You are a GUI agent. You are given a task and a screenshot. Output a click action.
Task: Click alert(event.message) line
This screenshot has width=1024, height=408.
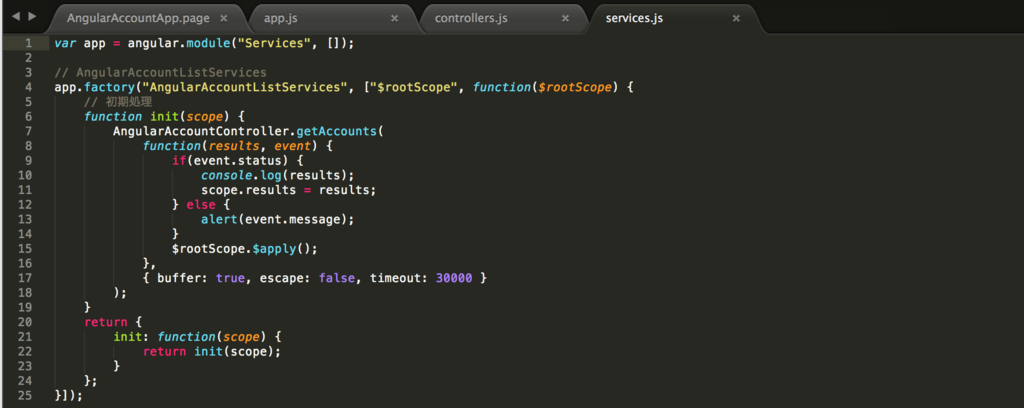coord(278,219)
